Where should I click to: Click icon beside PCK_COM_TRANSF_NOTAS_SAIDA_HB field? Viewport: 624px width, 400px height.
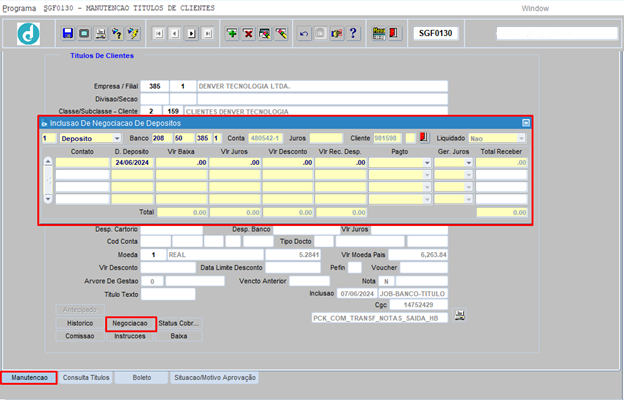(x=459, y=317)
